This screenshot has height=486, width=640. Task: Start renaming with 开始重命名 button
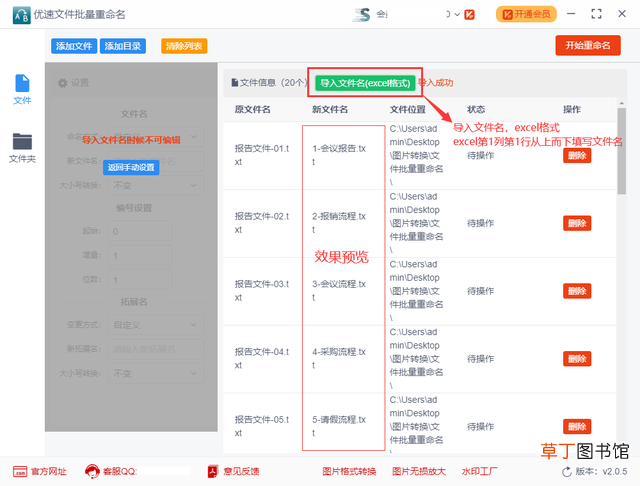pos(588,45)
